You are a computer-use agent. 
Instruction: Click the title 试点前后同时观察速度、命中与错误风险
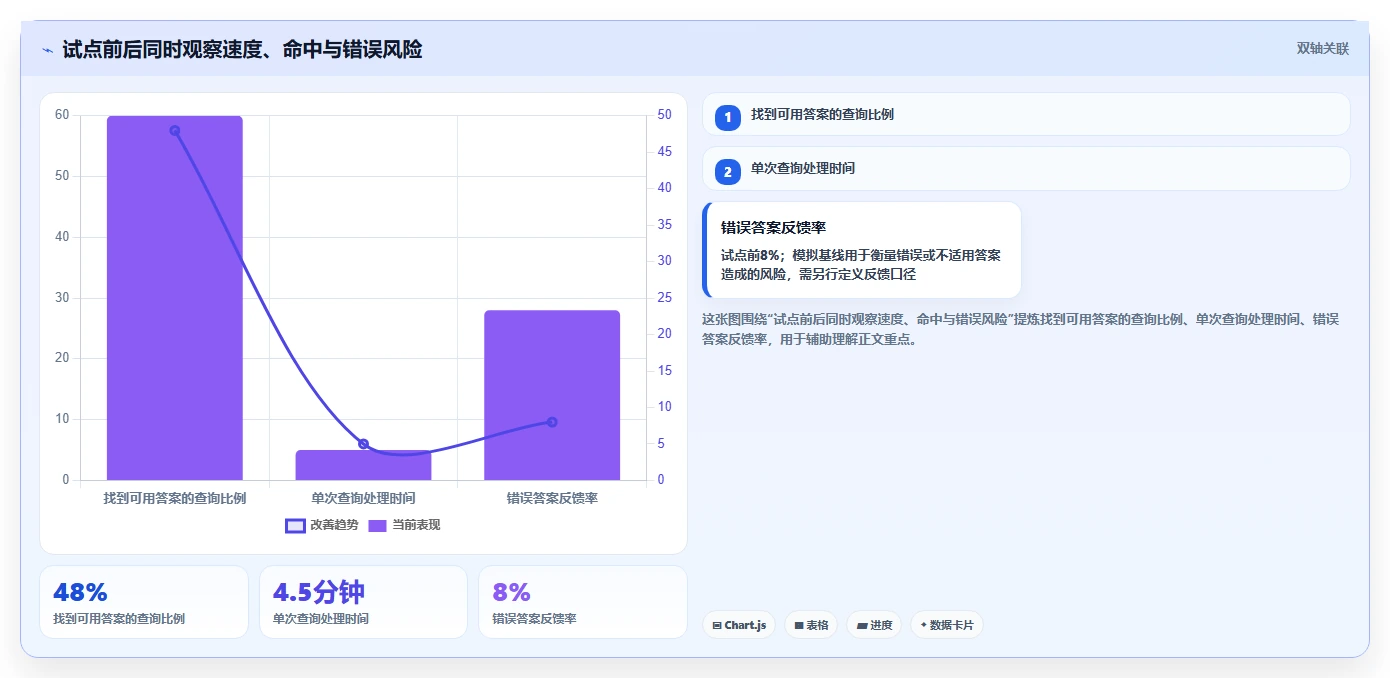(x=242, y=49)
